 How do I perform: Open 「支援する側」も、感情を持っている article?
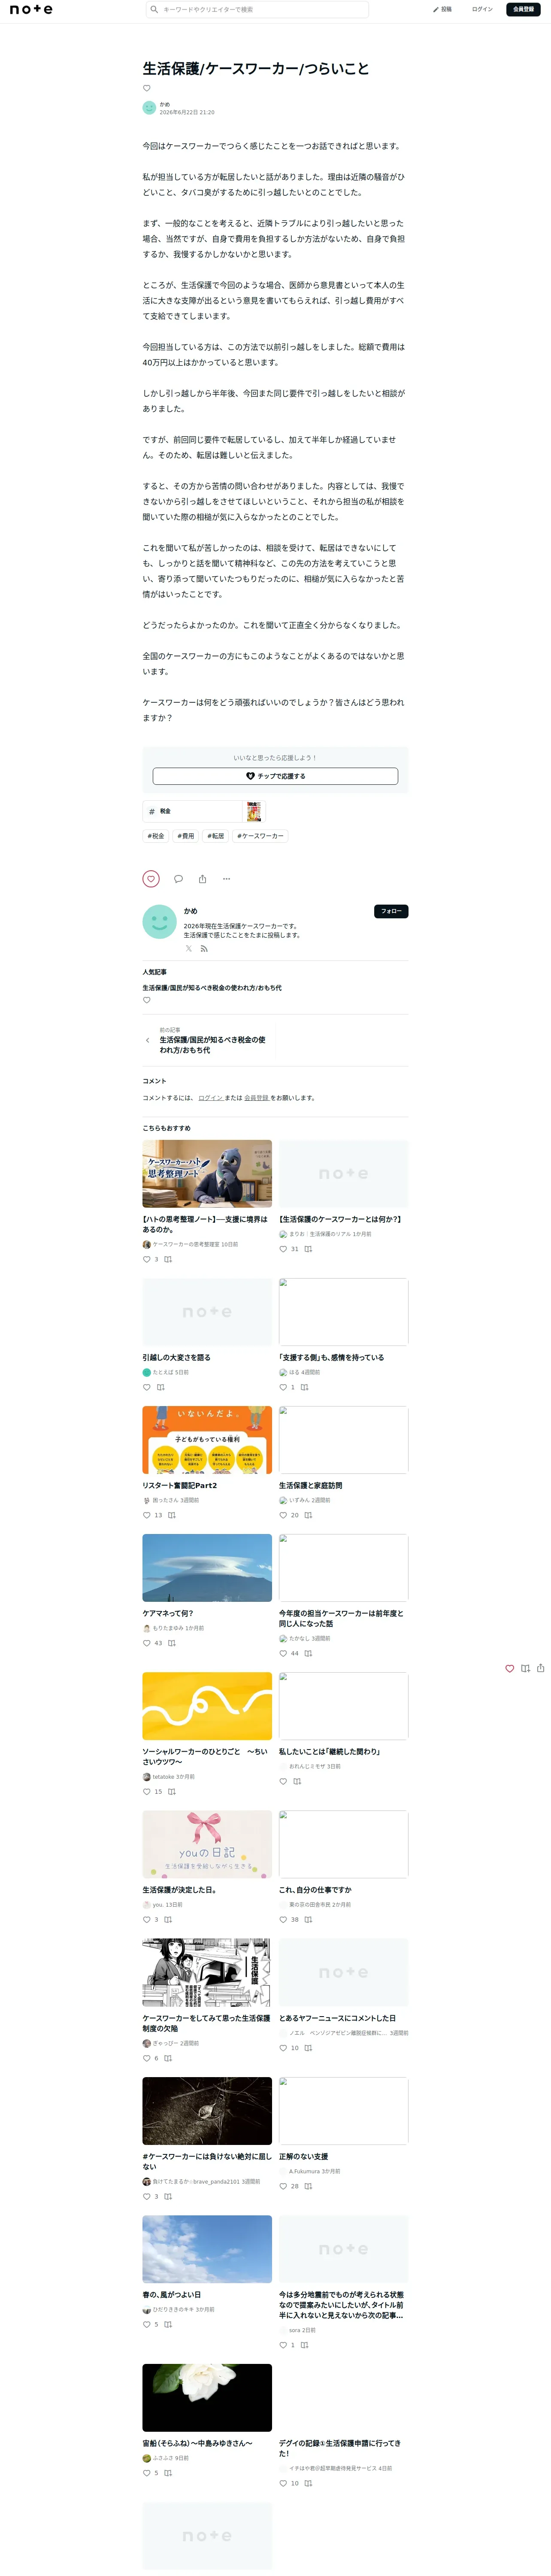(331, 1358)
